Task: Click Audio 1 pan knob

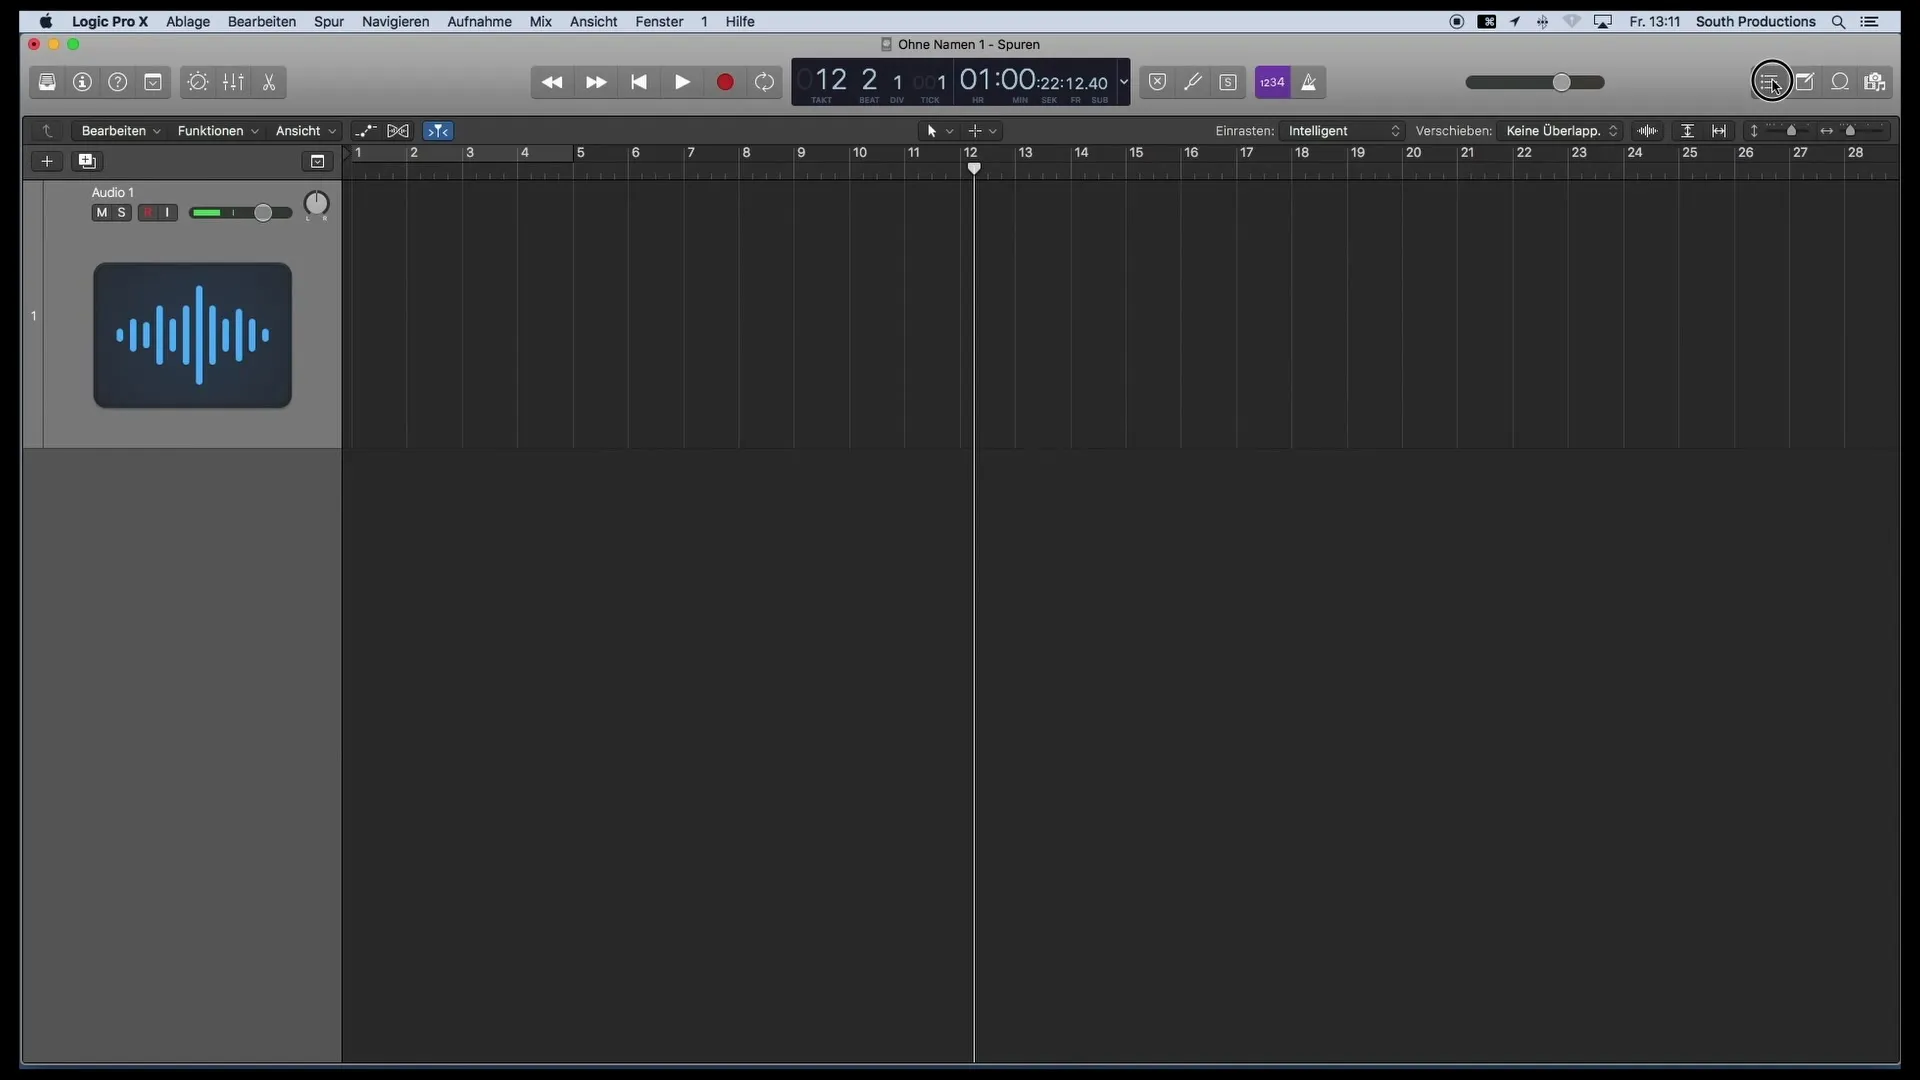Action: click(316, 204)
